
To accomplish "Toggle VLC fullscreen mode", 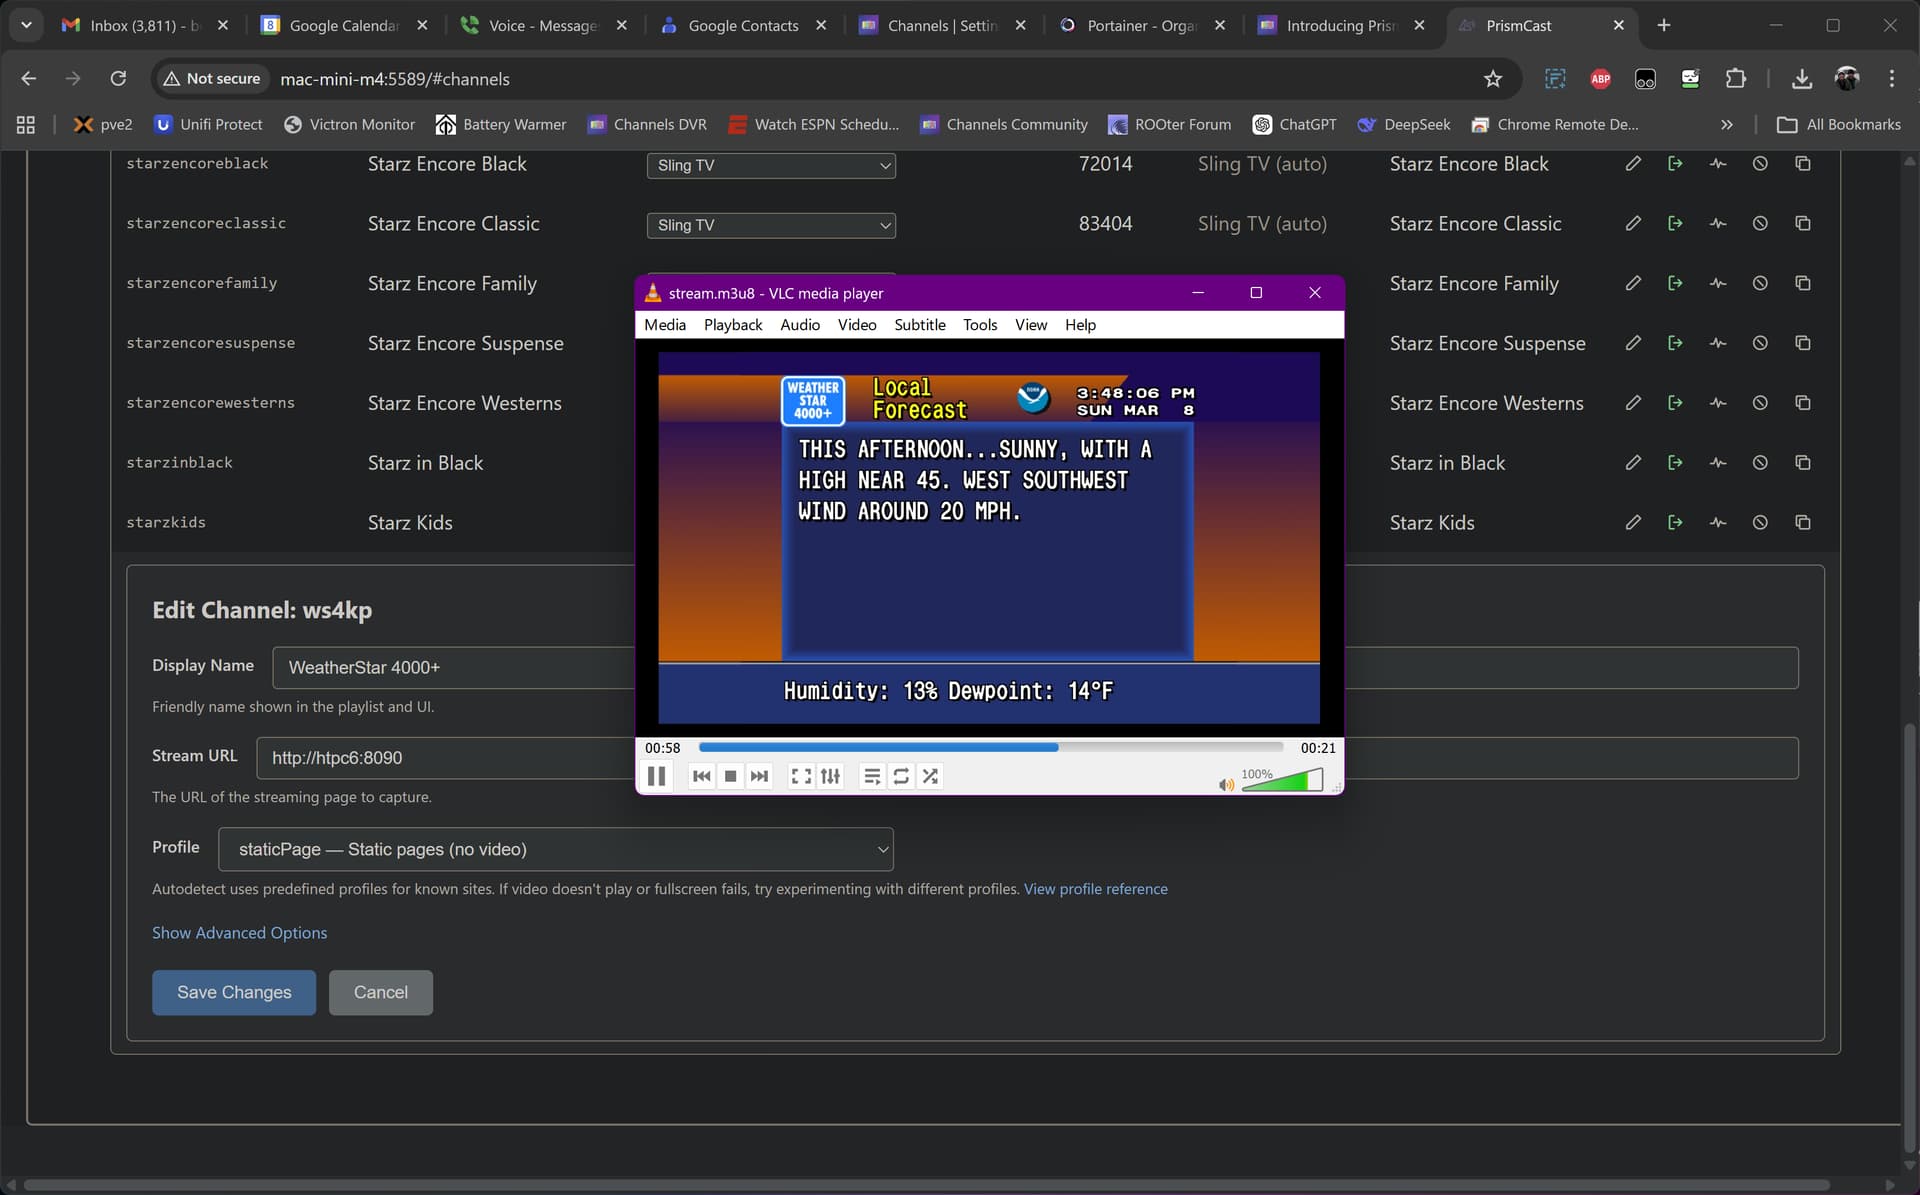I will [x=801, y=776].
